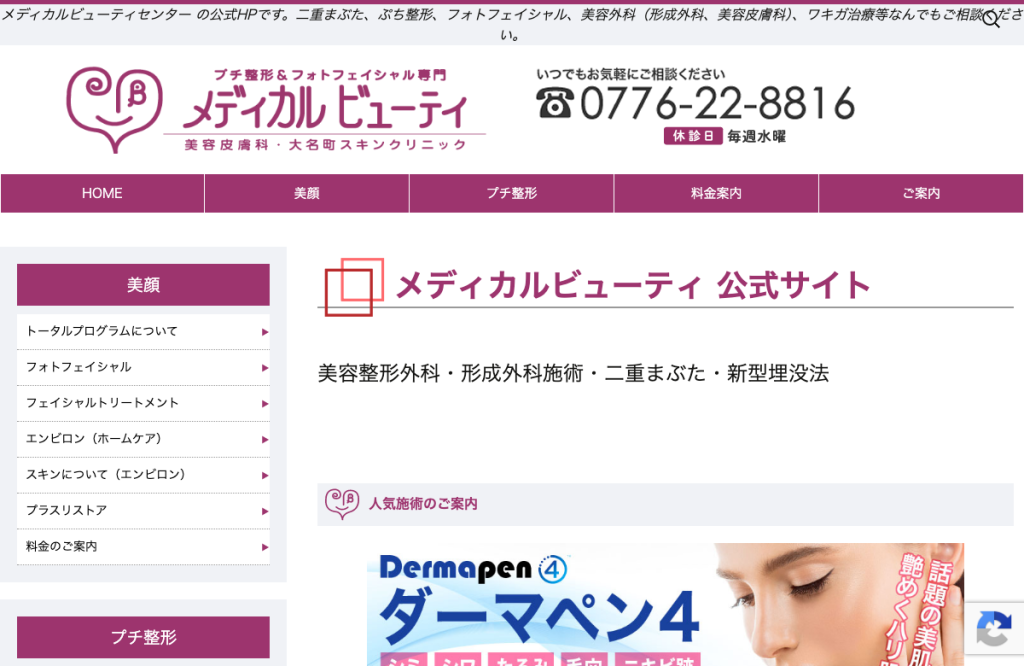This screenshot has height=666, width=1024.
Task: Open the ご案内 navigation menu item
Action: point(921,193)
